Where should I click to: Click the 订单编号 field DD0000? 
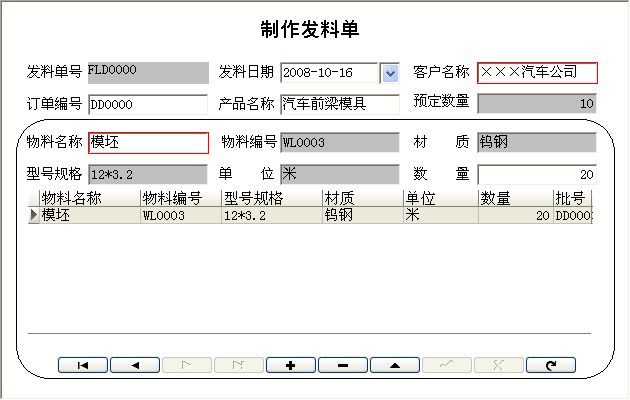[x=148, y=104]
